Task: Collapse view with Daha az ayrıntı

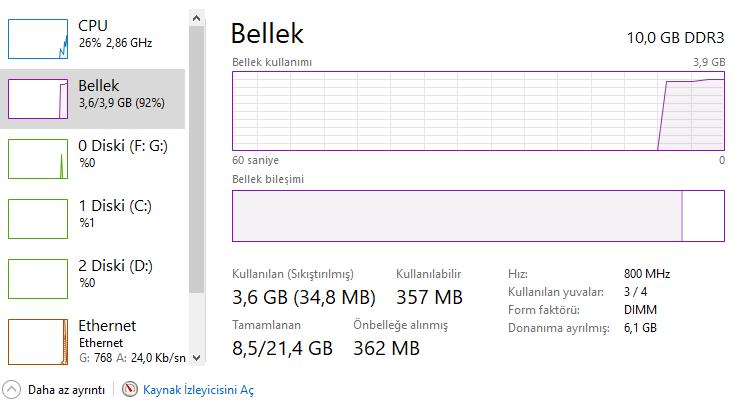Action: pos(66,390)
